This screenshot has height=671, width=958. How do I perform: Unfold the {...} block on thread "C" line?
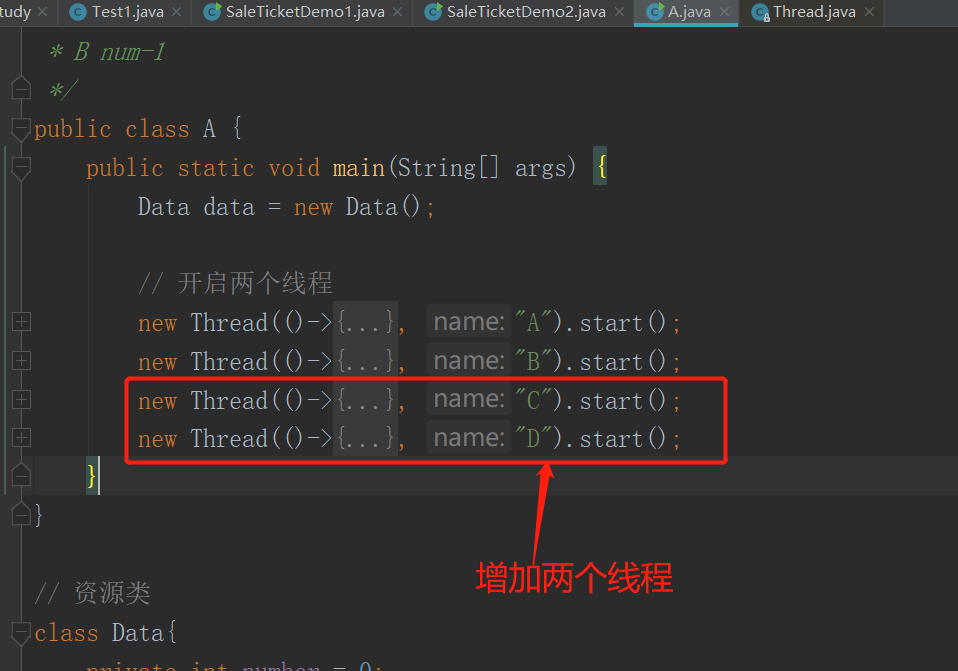pos(366,401)
